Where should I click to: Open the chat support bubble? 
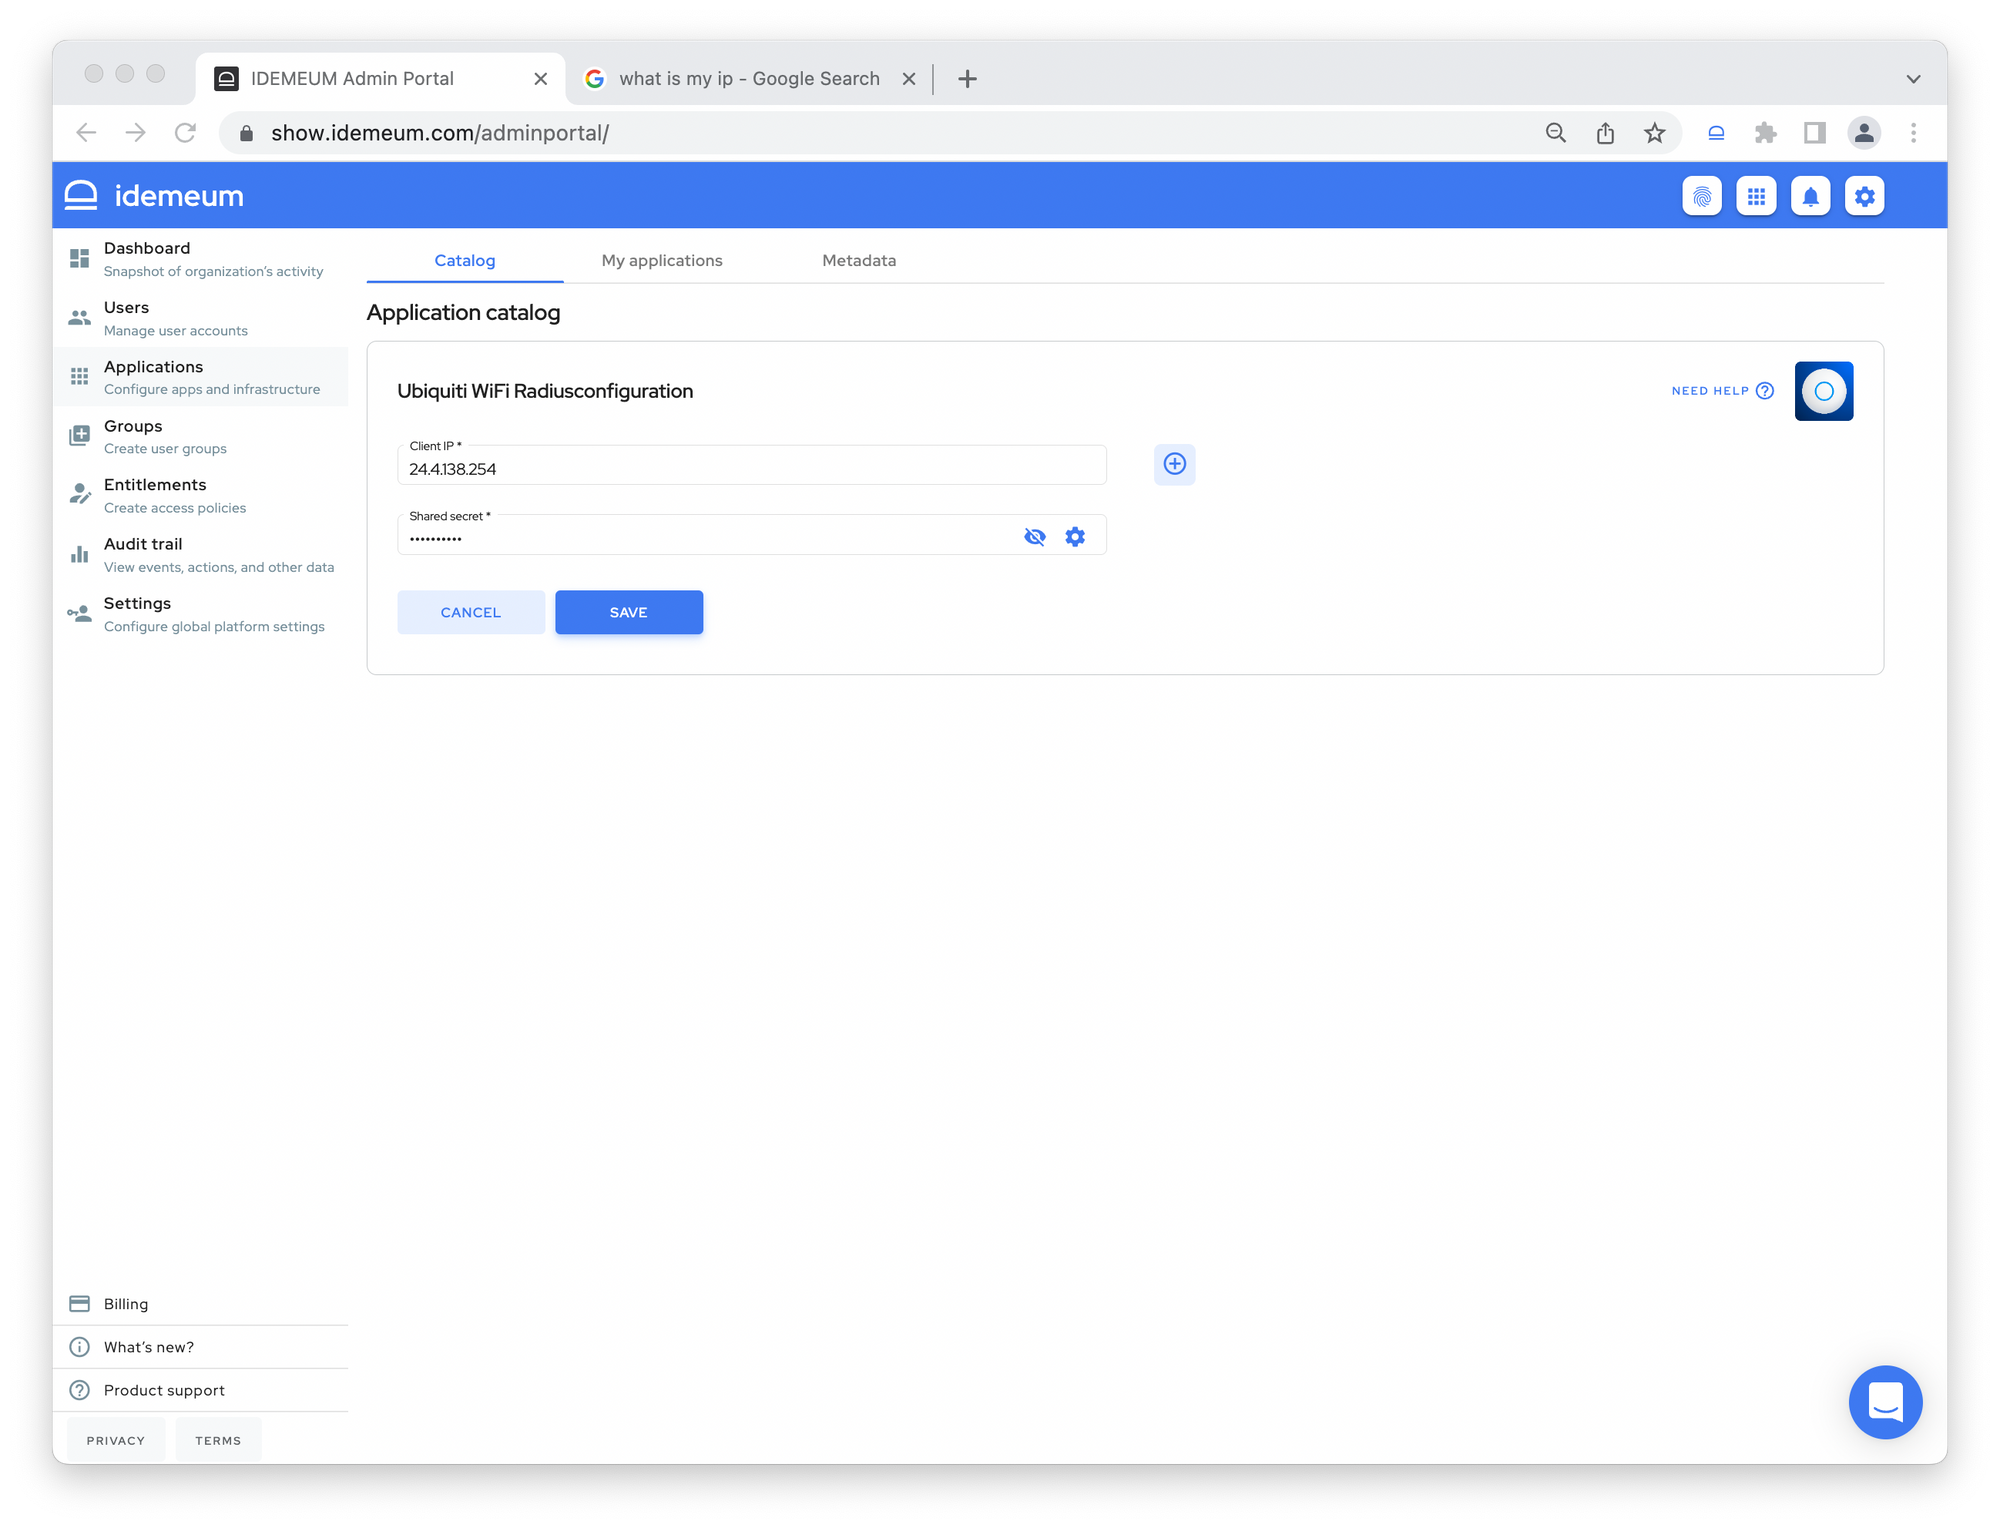(x=1885, y=1402)
